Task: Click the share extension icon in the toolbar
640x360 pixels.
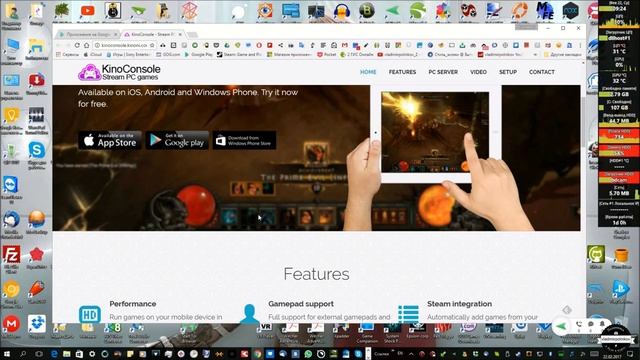Action: (x=280, y=45)
